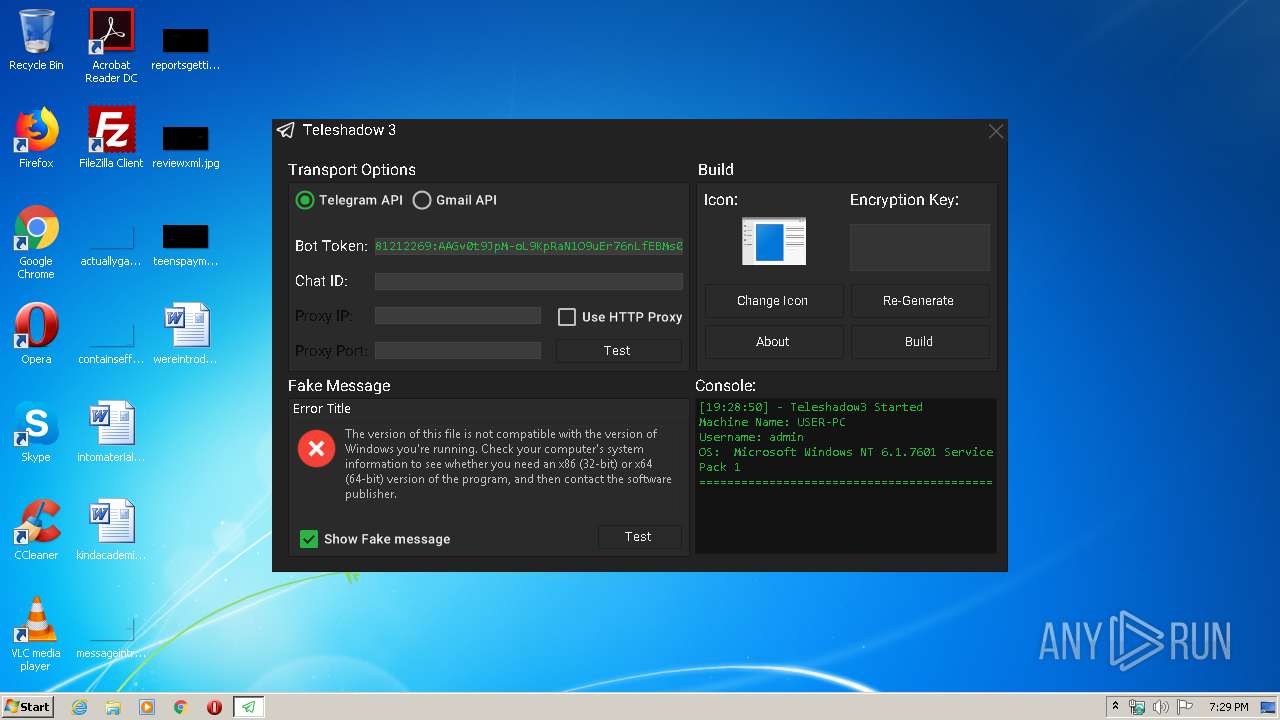Select the containseff... desktop file
The height and width of the screenshot is (720, 1280).
click(111, 340)
